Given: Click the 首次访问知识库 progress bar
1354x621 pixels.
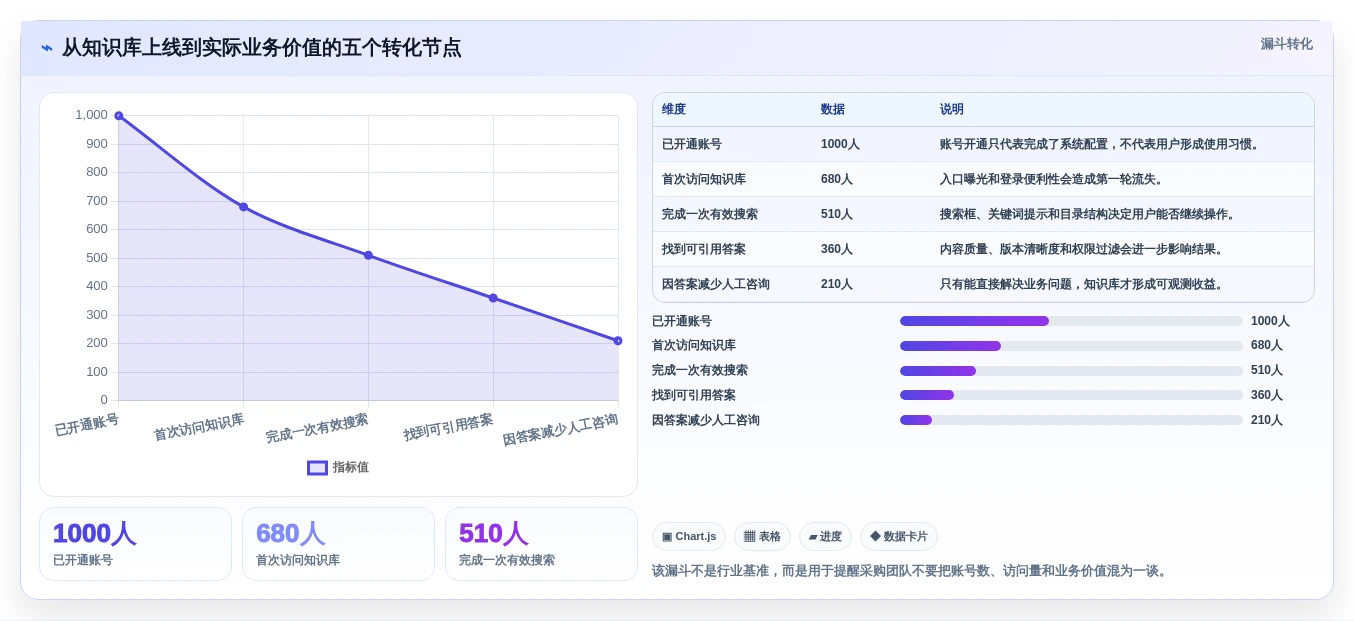Looking at the screenshot, I should coord(1071,346).
